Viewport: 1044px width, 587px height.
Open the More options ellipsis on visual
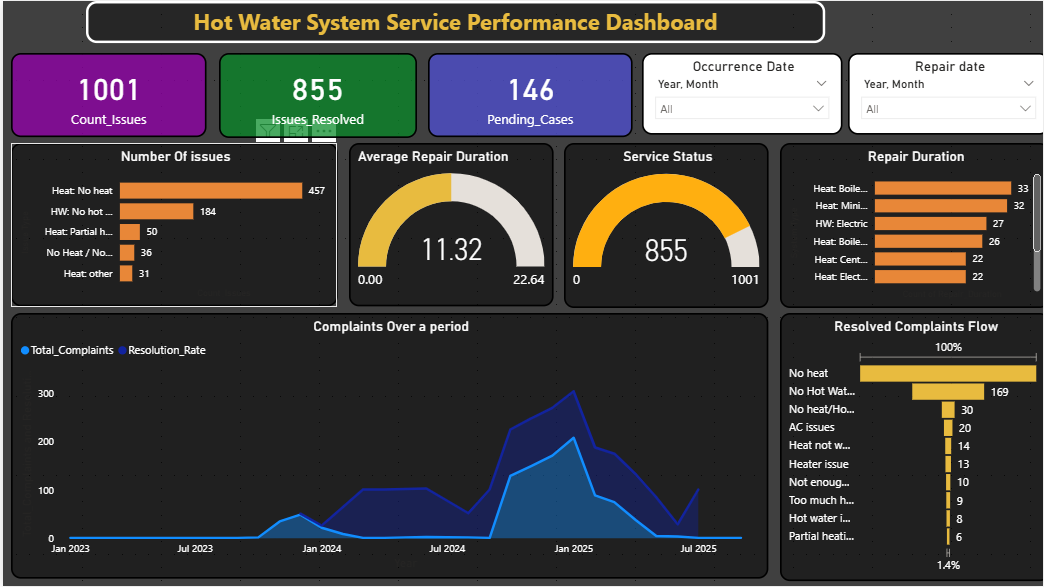pos(324,130)
